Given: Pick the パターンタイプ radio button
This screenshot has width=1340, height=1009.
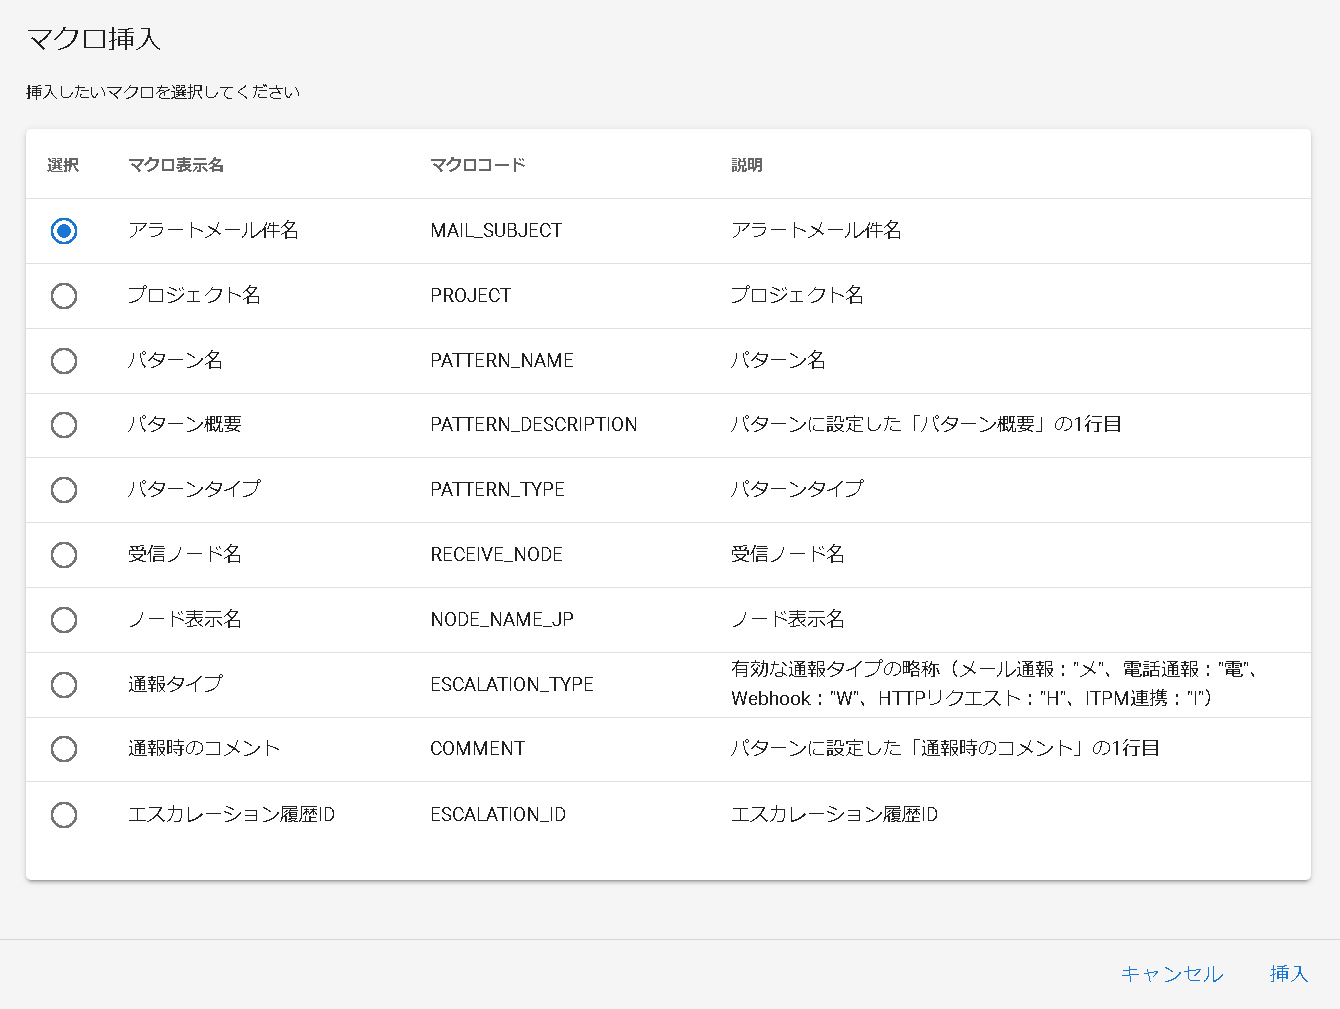Looking at the screenshot, I should pyautogui.click(x=64, y=490).
